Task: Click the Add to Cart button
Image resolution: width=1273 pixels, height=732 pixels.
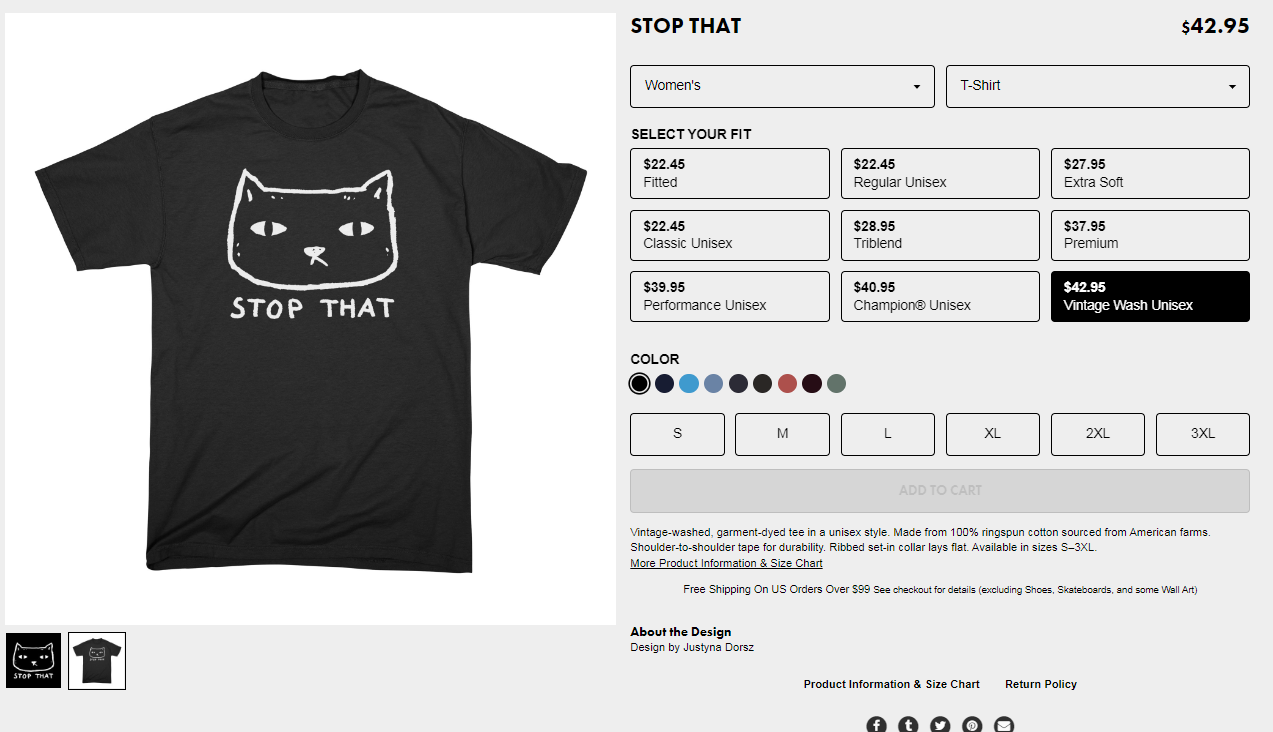Action: pos(940,491)
